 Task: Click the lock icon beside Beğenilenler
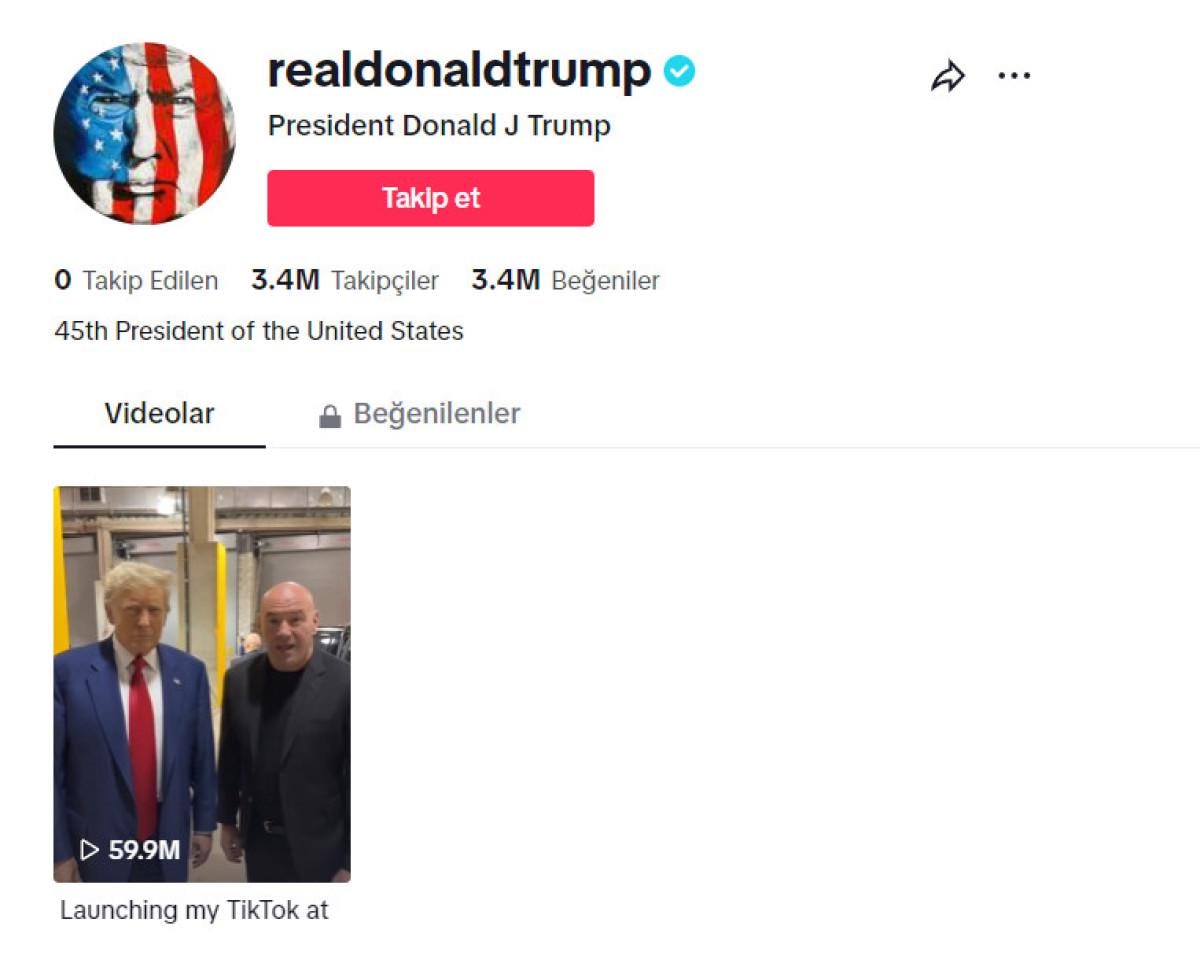coord(330,416)
